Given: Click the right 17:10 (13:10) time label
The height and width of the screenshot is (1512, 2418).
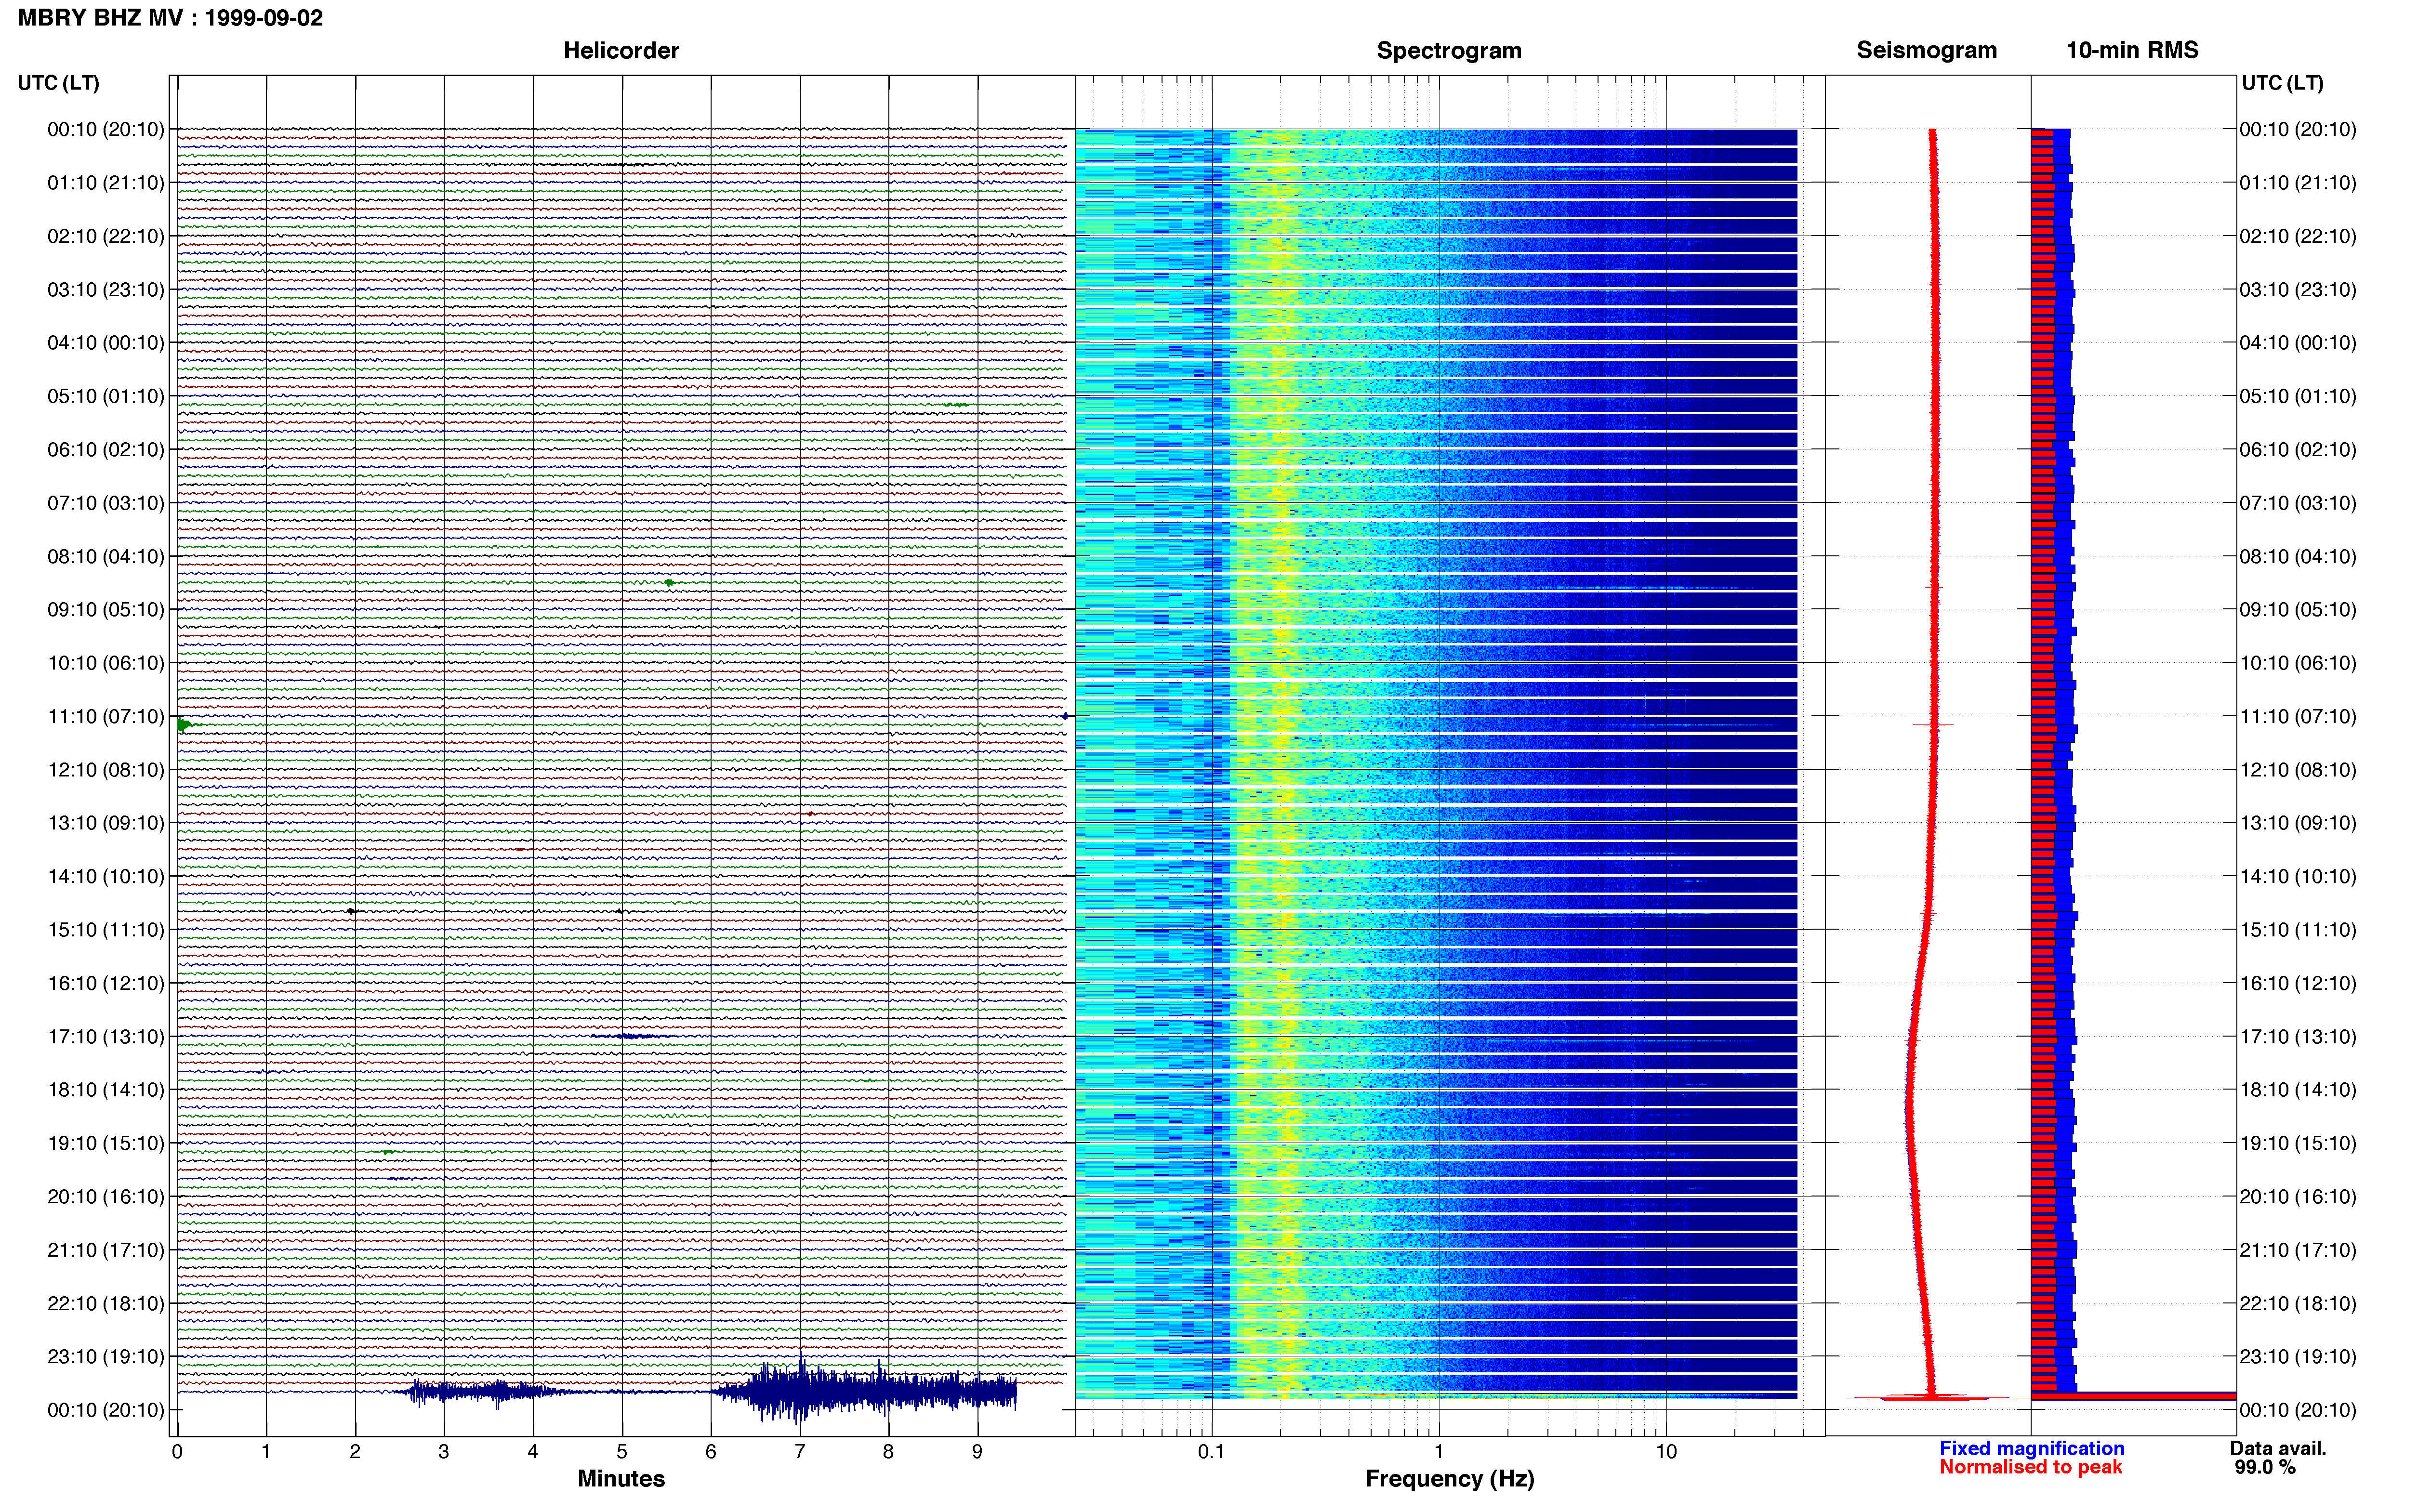Looking at the screenshot, I should pos(2298,1037).
